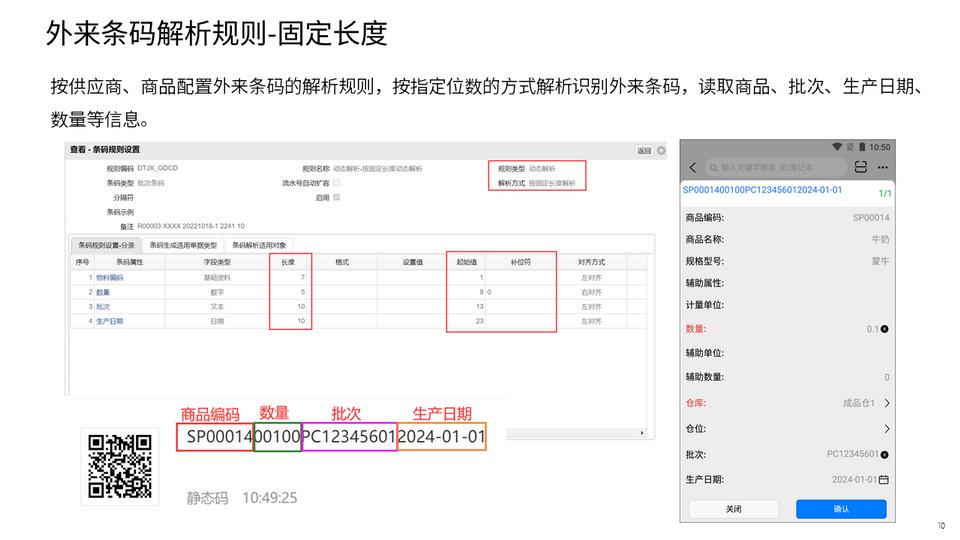Clear the 数量 value with X icon
Viewport: 960px width, 540px height.
[x=884, y=329]
